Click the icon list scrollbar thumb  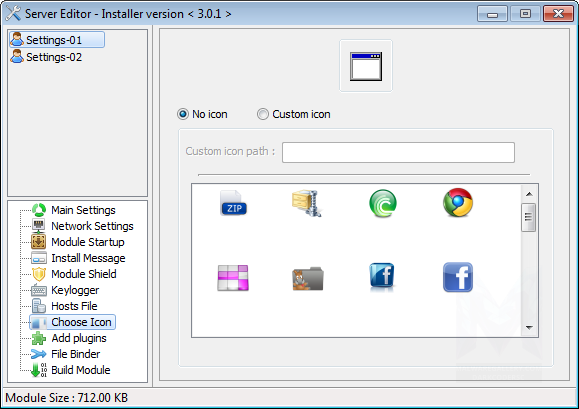click(529, 217)
